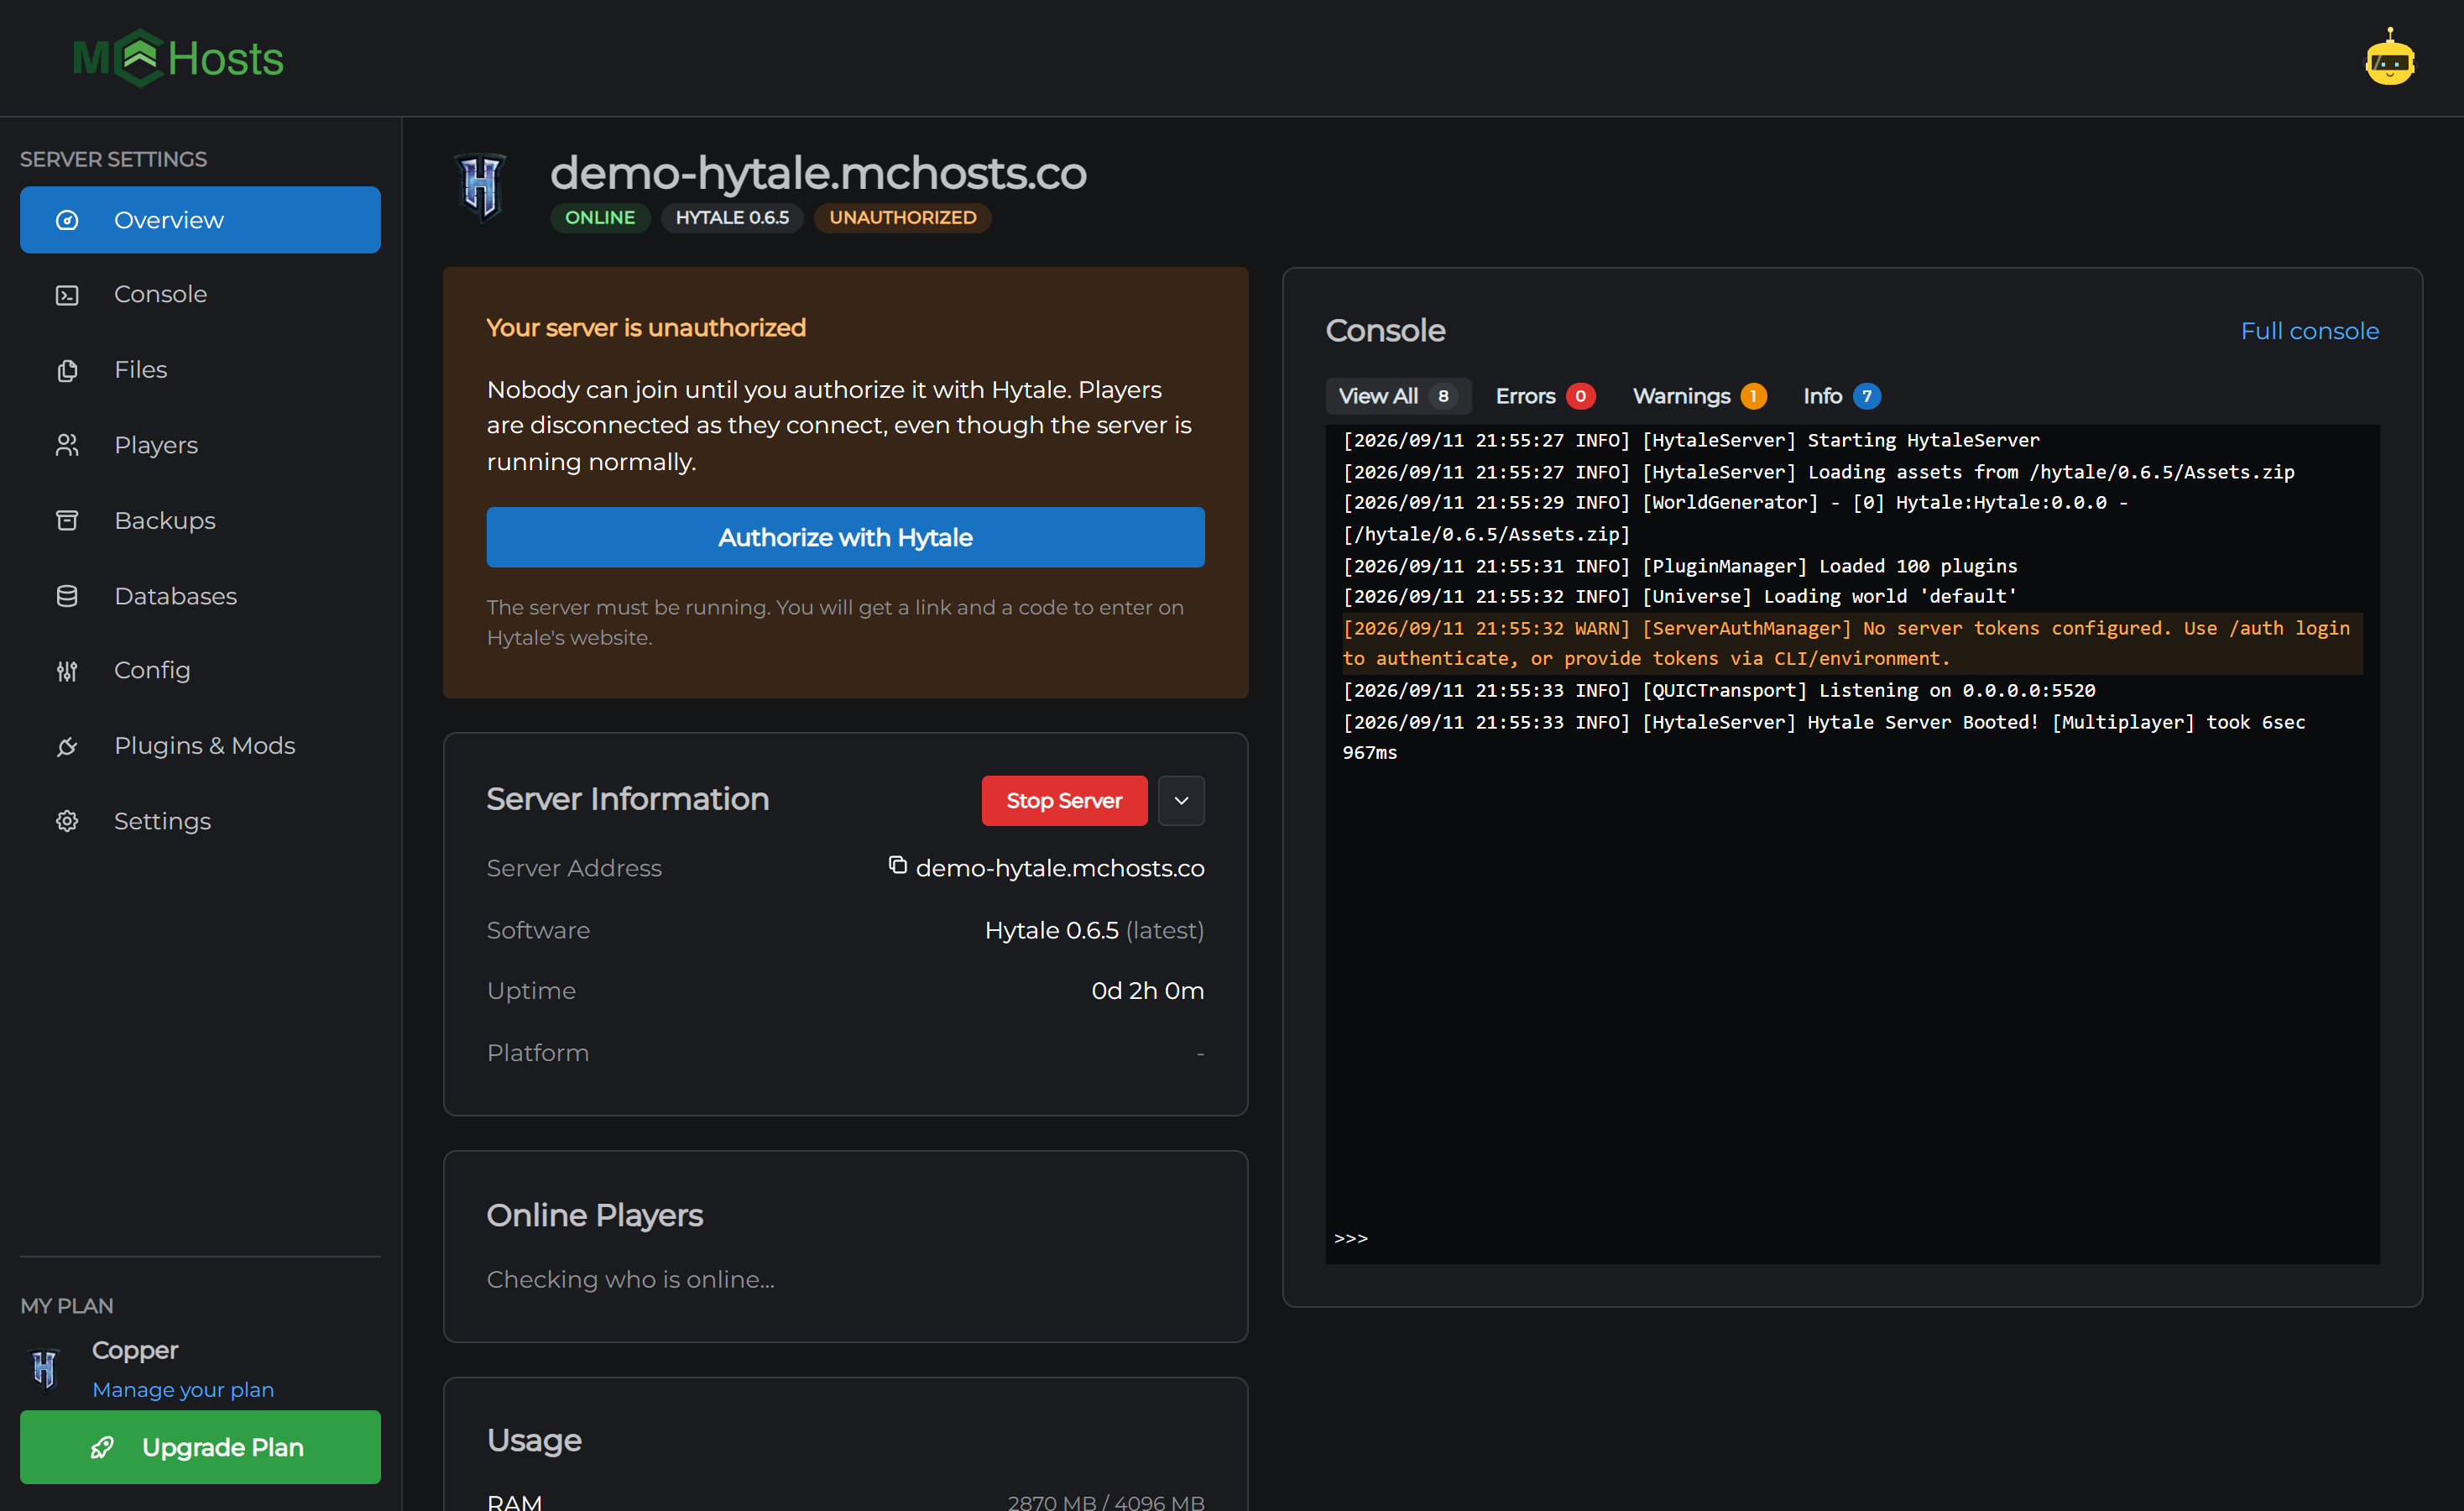The width and height of the screenshot is (2464, 1511).
Task: Go to Console in the sidebar
Action: point(200,295)
